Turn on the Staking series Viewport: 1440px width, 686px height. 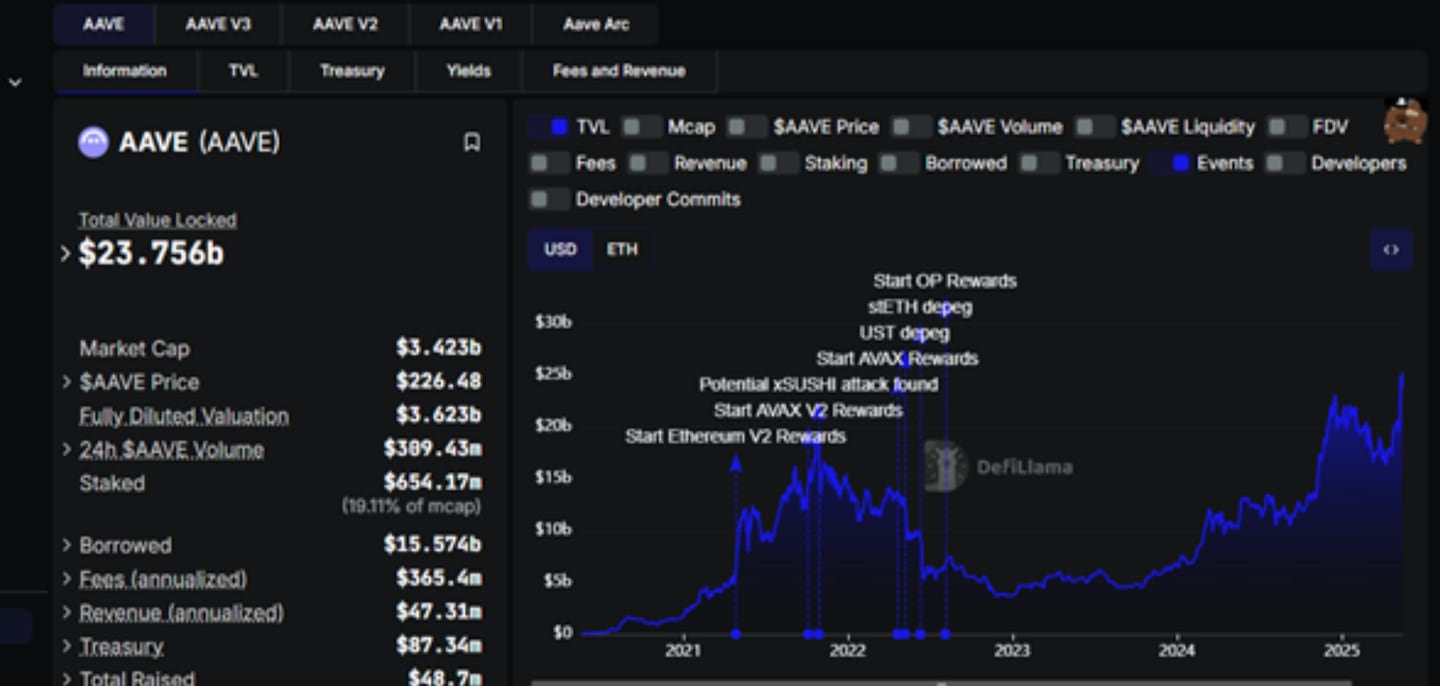(x=778, y=163)
